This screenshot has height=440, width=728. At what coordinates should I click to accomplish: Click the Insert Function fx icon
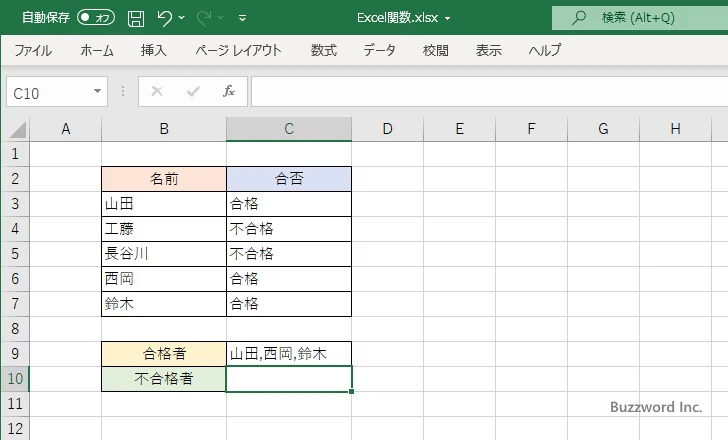click(229, 91)
